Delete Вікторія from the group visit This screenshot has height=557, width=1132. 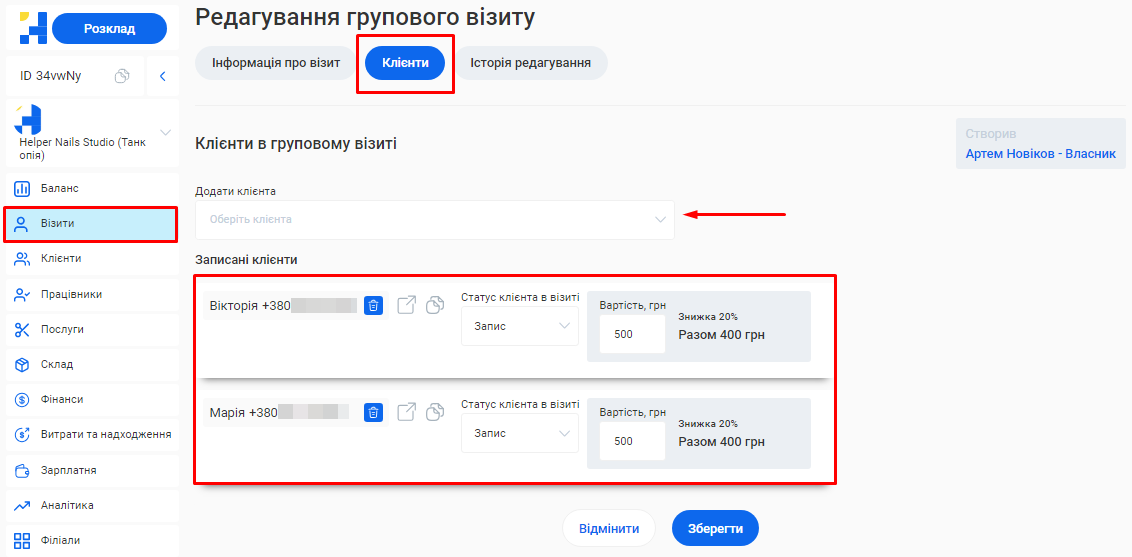tap(373, 306)
